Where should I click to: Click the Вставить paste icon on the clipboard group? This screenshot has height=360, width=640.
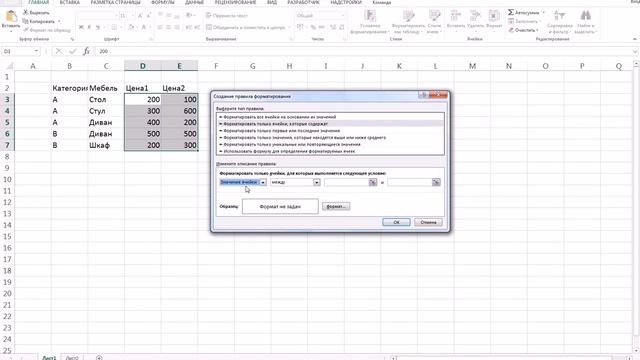[x=11, y=17]
